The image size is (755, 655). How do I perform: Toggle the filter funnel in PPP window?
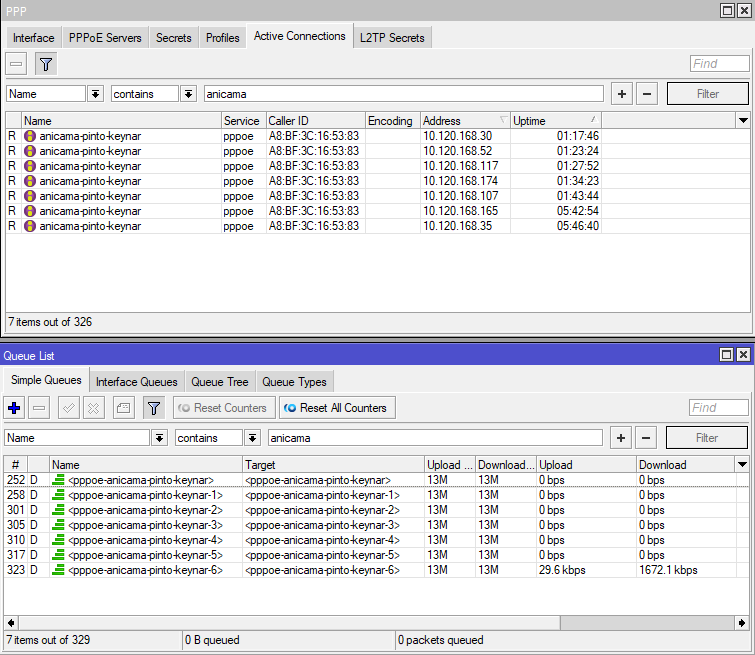point(46,64)
